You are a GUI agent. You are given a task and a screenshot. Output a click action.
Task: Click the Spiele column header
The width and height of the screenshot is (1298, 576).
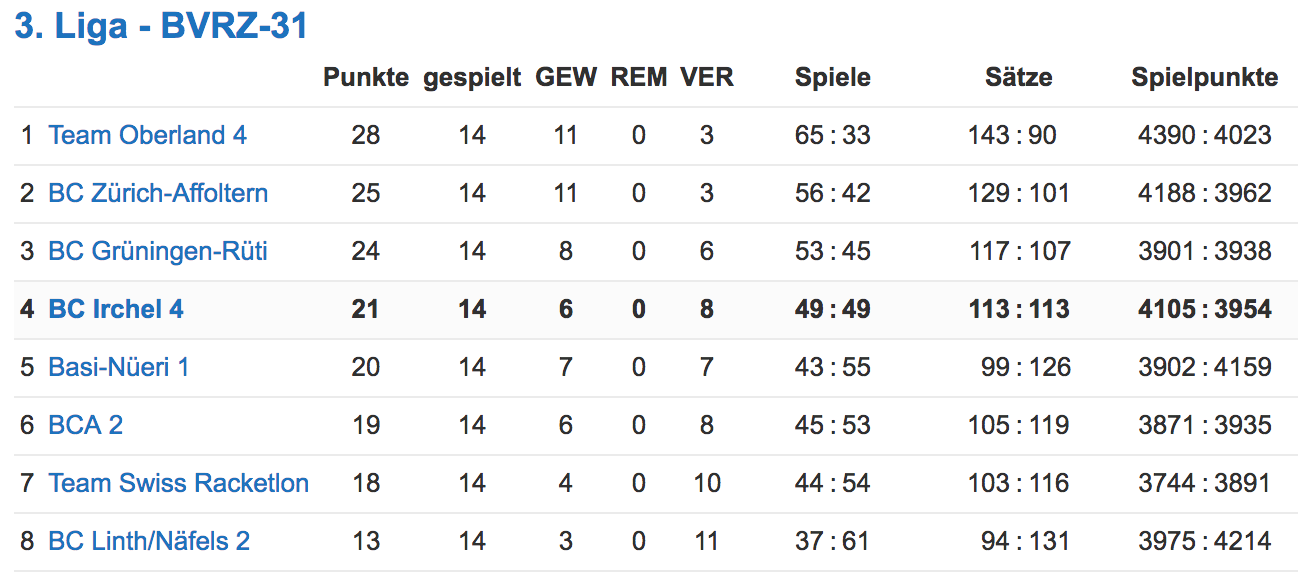(x=833, y=78)
